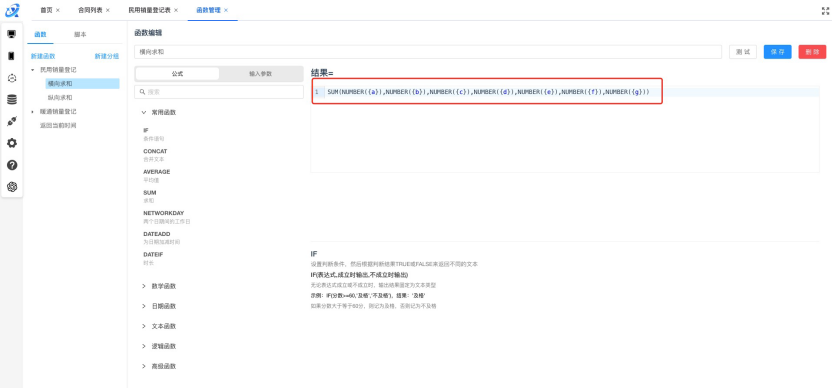Switch to the 首页 tab
The width and height of the screenshot is (832, 388).
tap(47, 10)
